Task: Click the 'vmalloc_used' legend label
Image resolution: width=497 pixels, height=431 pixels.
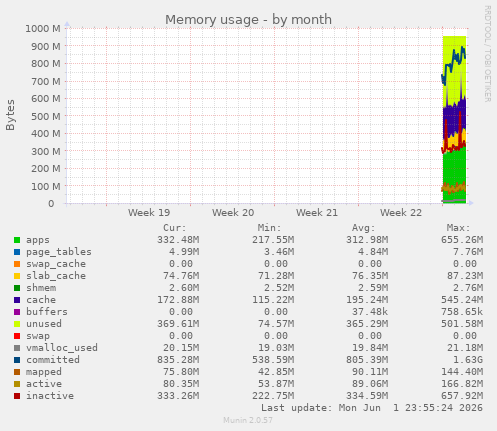Action: (62, 348)
